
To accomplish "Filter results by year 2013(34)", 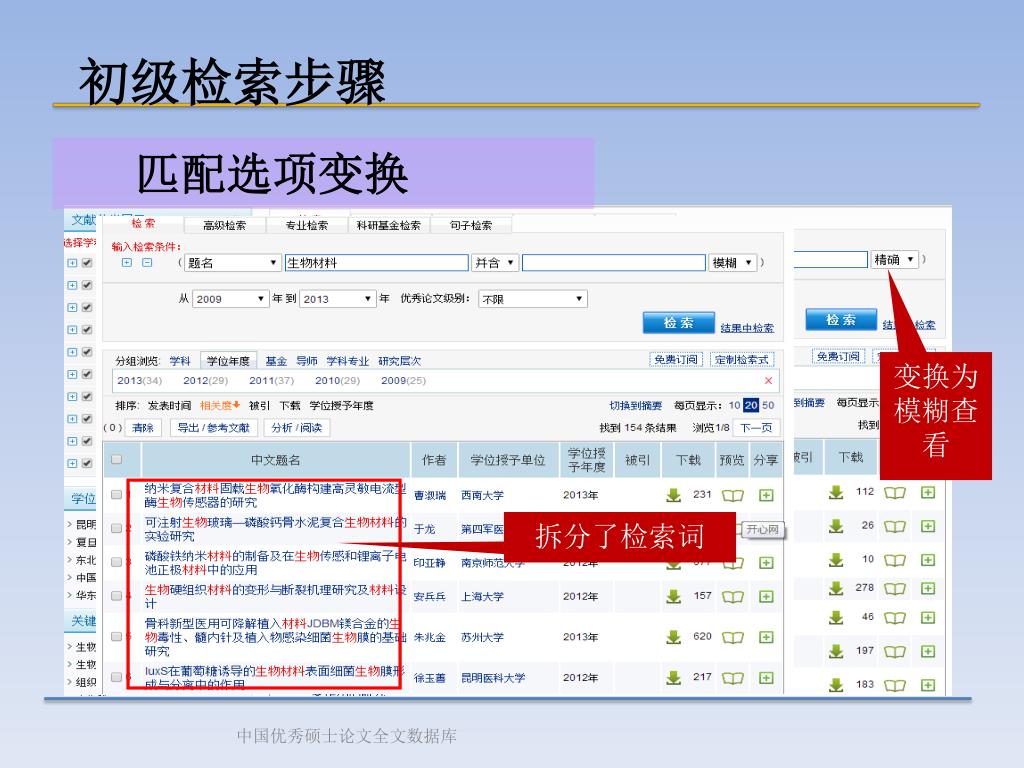I will 139,381.
